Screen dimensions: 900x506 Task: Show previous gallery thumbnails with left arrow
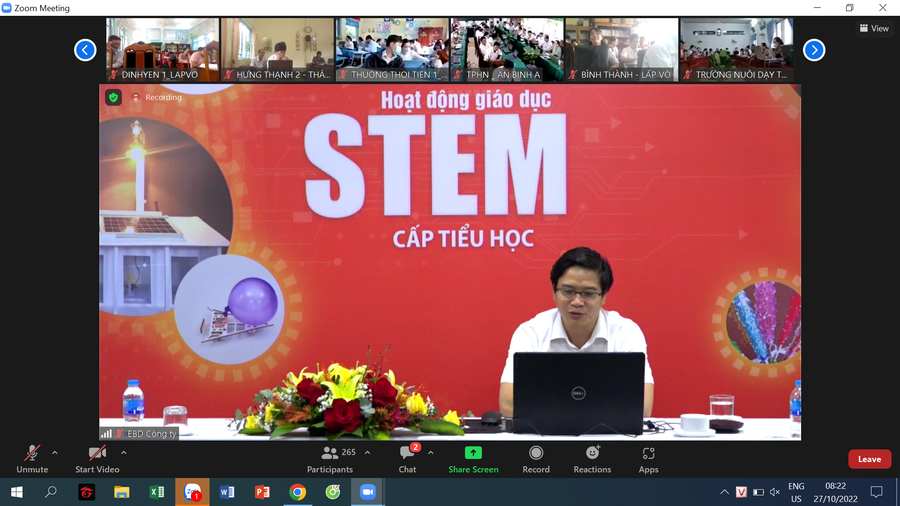point(85,50)
